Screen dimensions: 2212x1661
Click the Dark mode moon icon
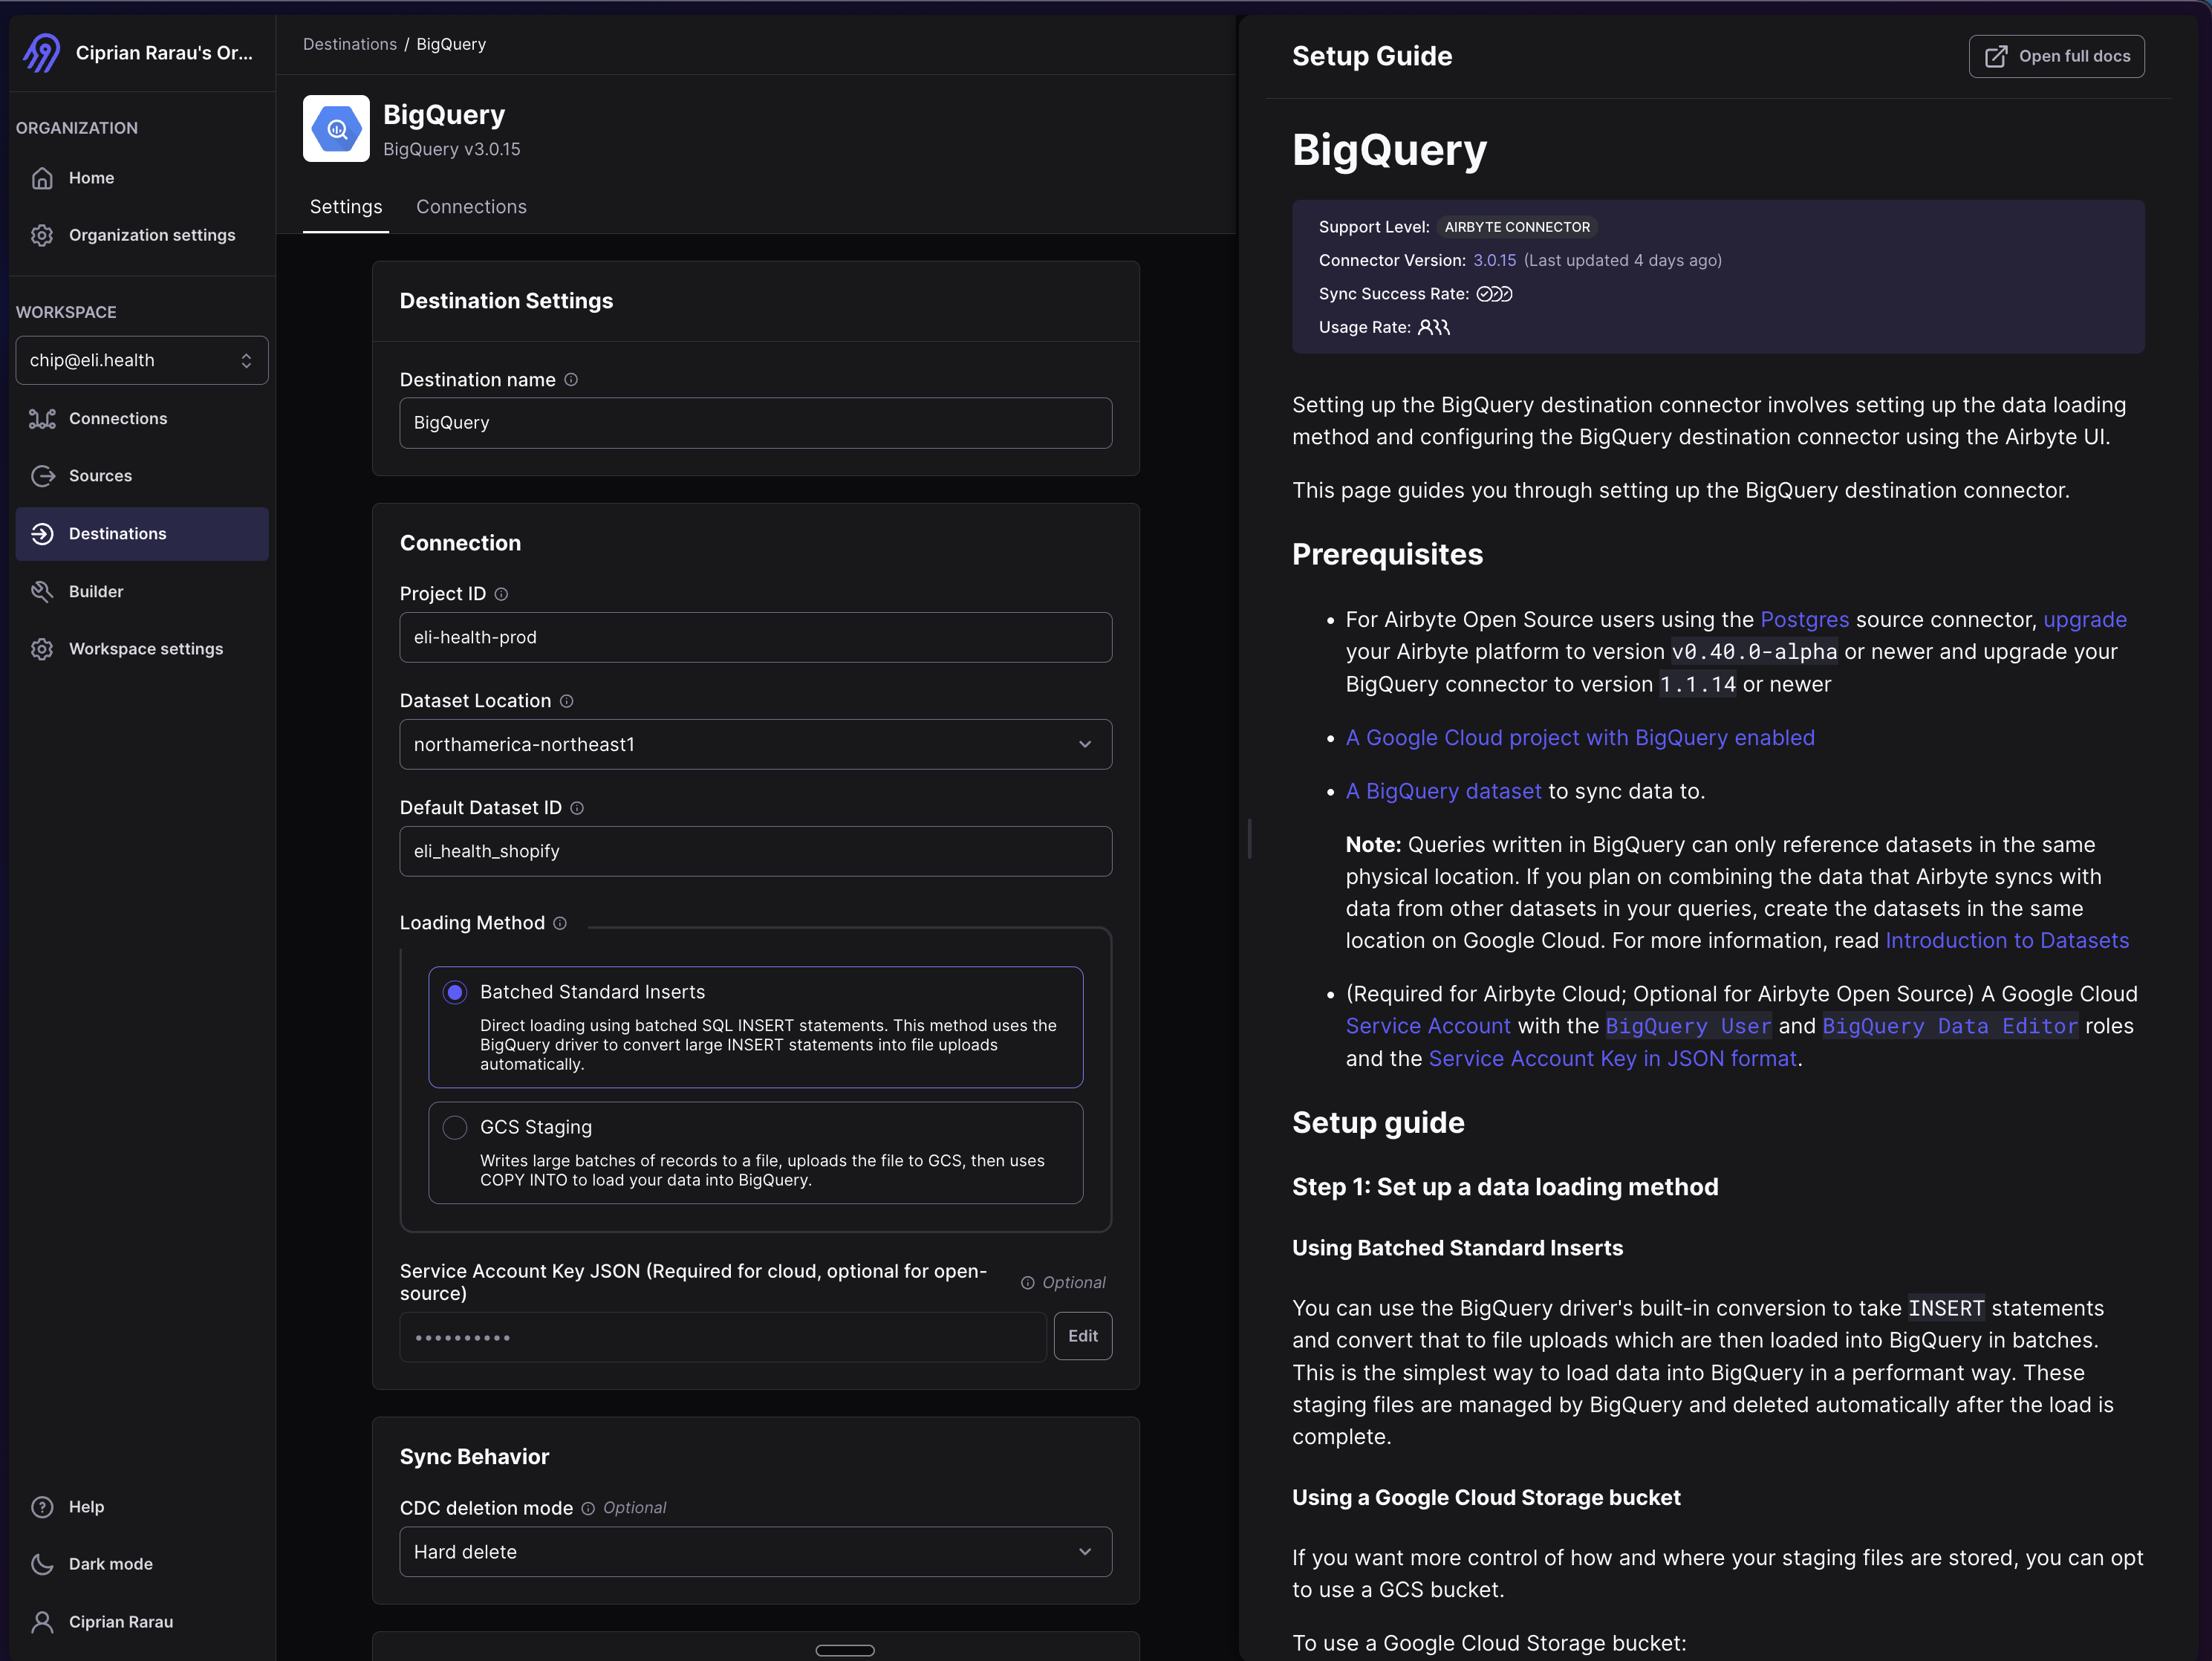pos(42,1564)
